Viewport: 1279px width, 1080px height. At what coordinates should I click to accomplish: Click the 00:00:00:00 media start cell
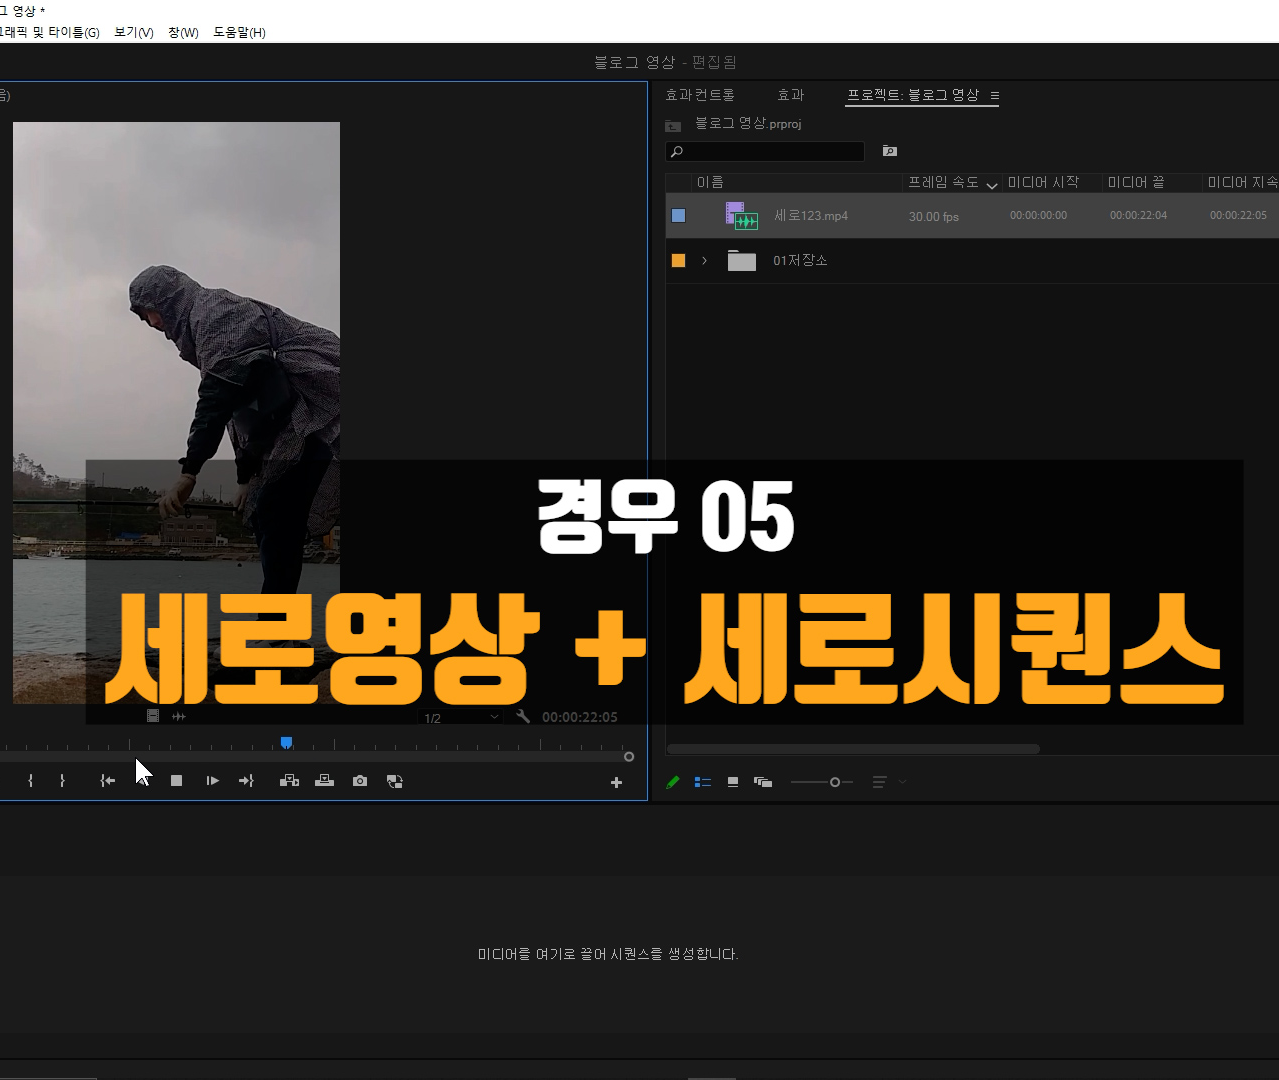click(x=1038, y=215)
